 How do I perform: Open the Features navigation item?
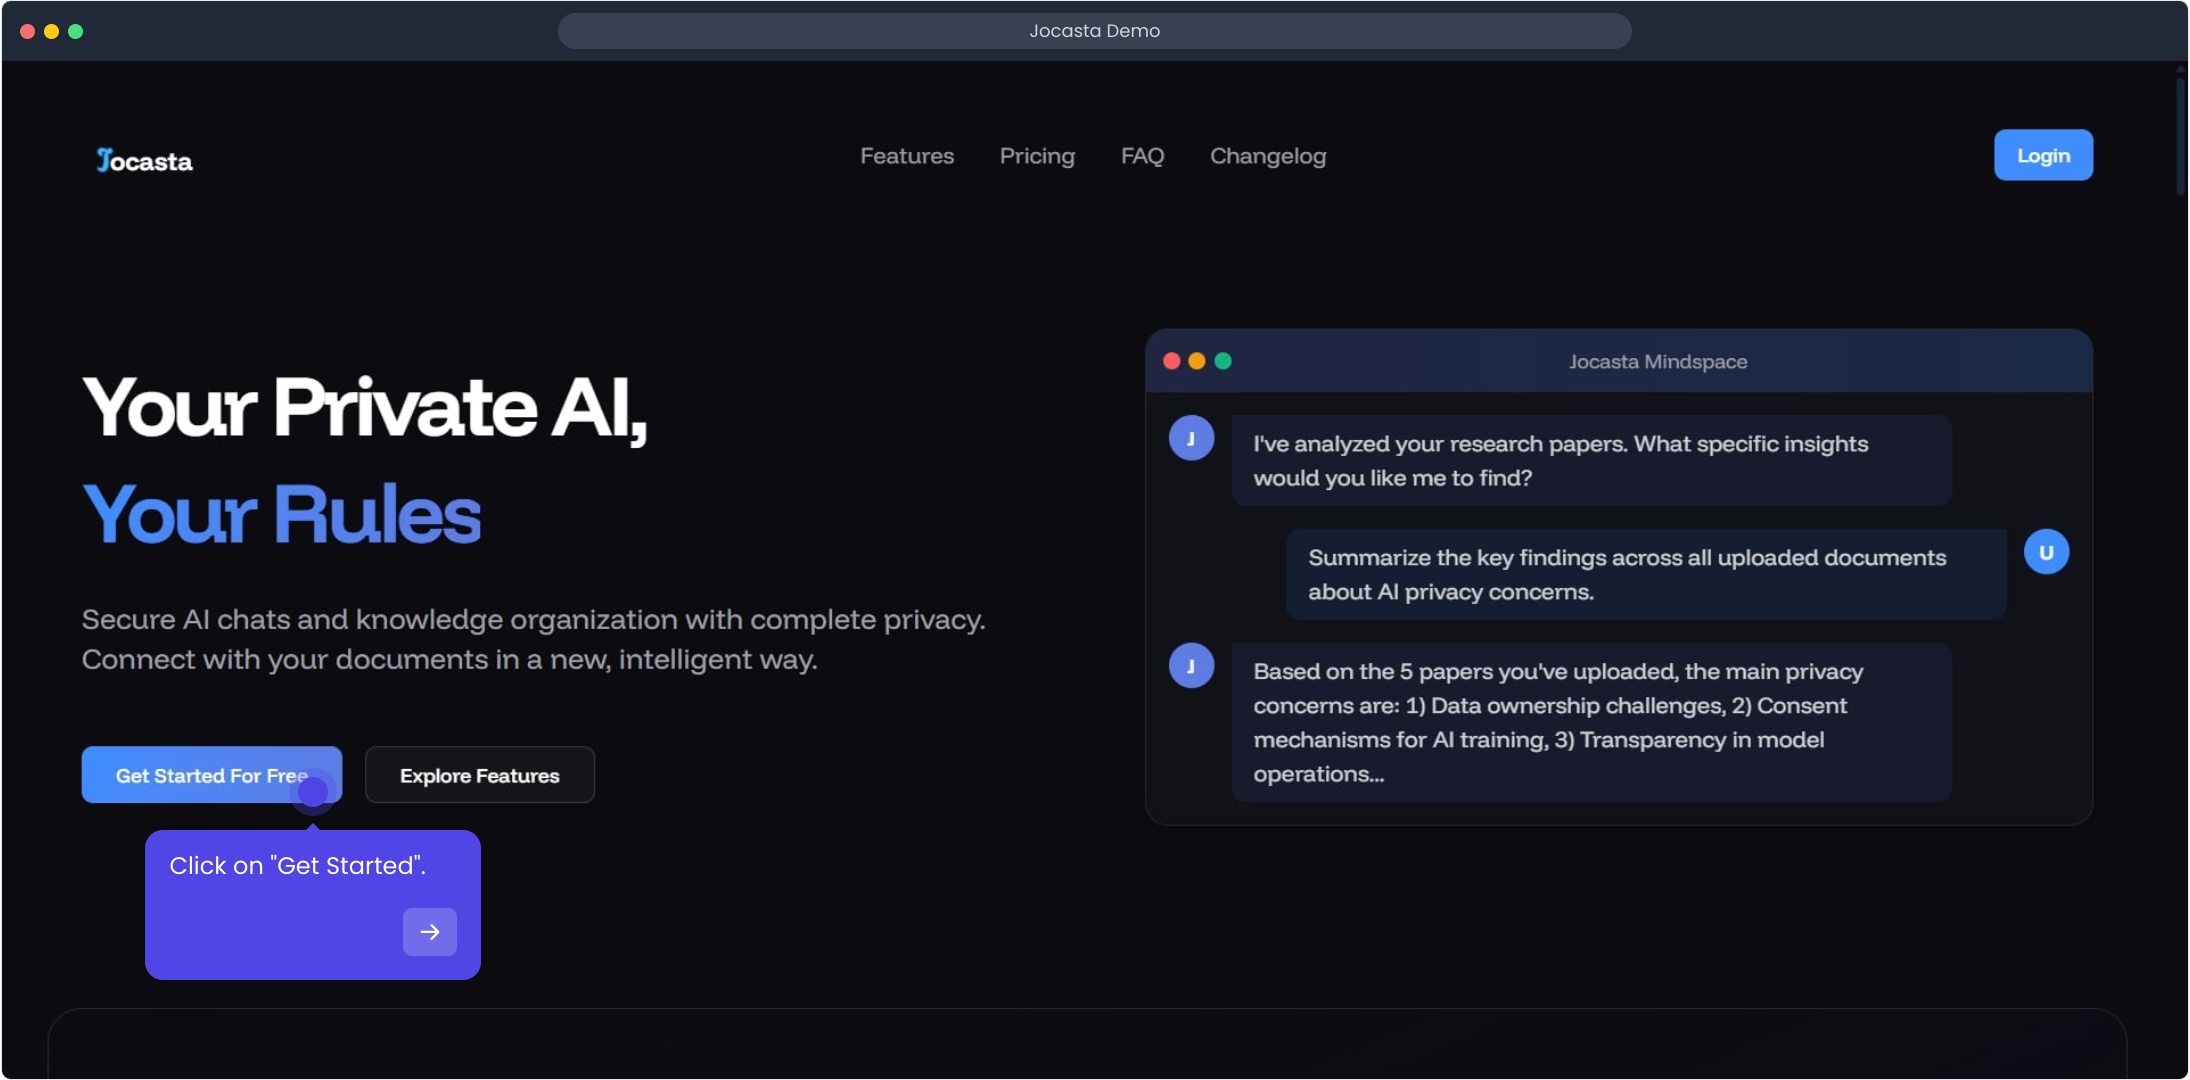coord(906,156)
